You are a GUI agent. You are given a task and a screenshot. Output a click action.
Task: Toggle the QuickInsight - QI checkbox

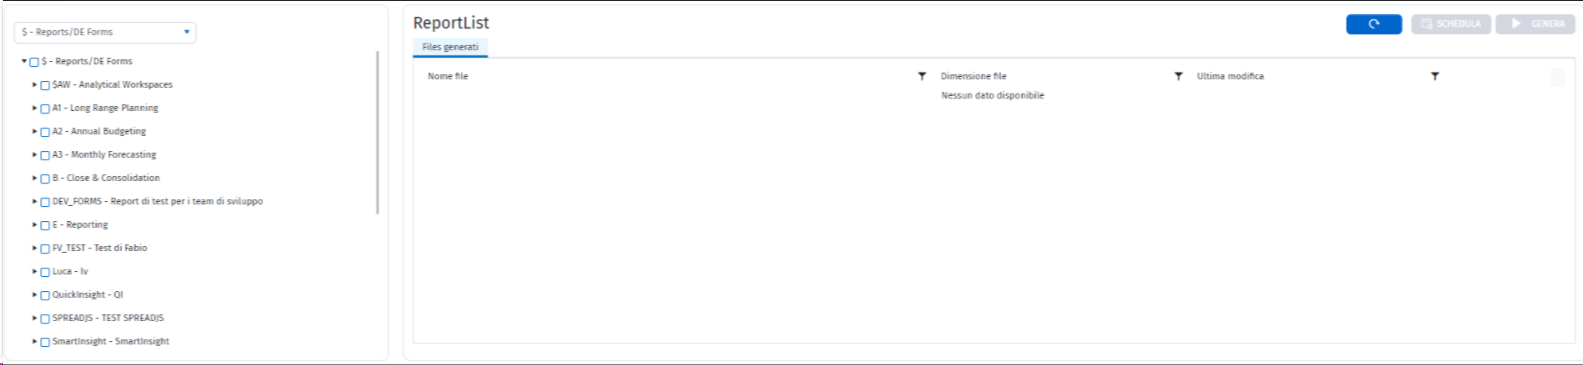pos(45,295)
